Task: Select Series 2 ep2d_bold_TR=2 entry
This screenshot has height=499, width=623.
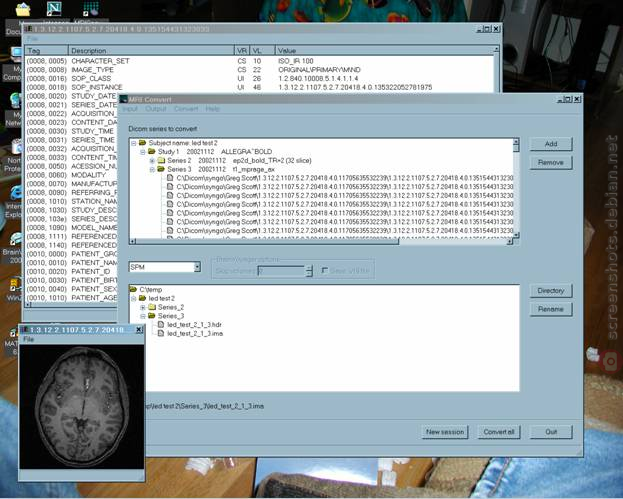Action: tap(239, 161)
